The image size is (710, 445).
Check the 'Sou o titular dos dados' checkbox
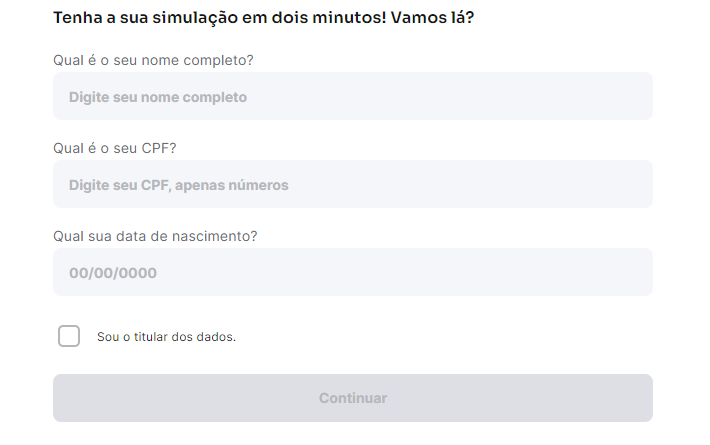pyautogui.click(x=69, y=336)
